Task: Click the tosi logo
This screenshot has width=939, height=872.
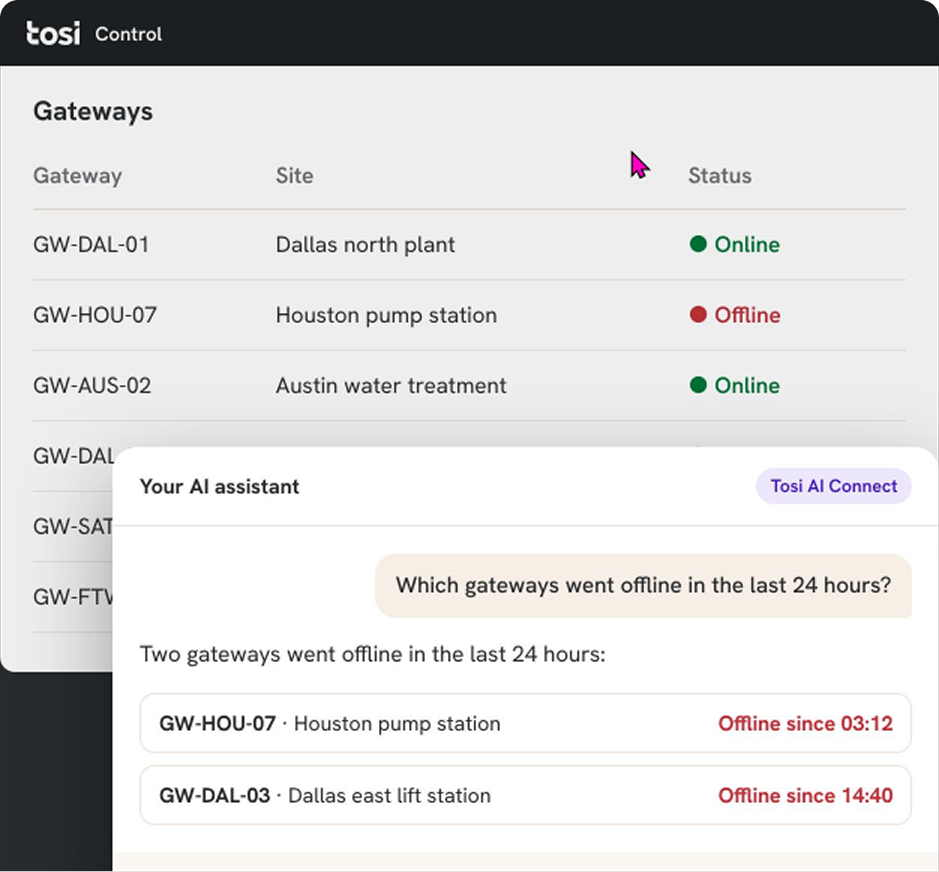Action: coord(53,34)
